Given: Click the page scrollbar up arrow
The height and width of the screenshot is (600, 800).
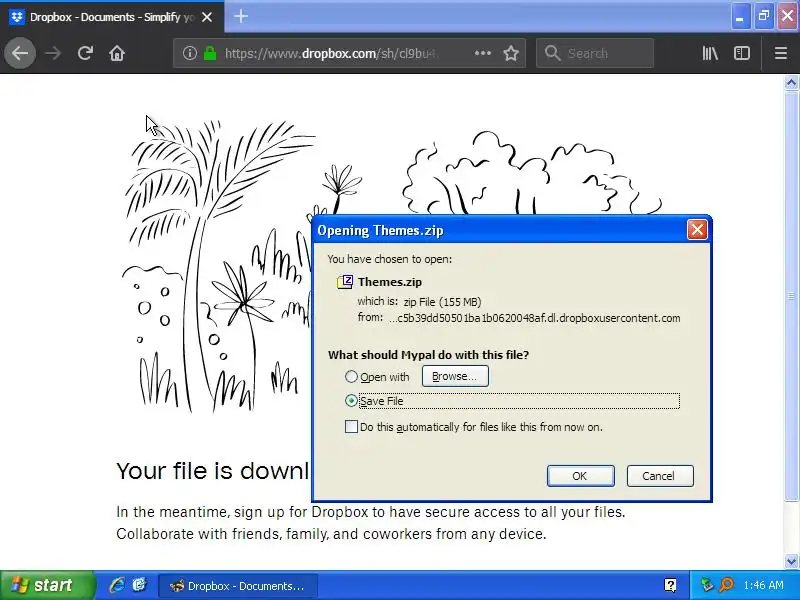Looking at the screenshot, I should pos(791,83).
